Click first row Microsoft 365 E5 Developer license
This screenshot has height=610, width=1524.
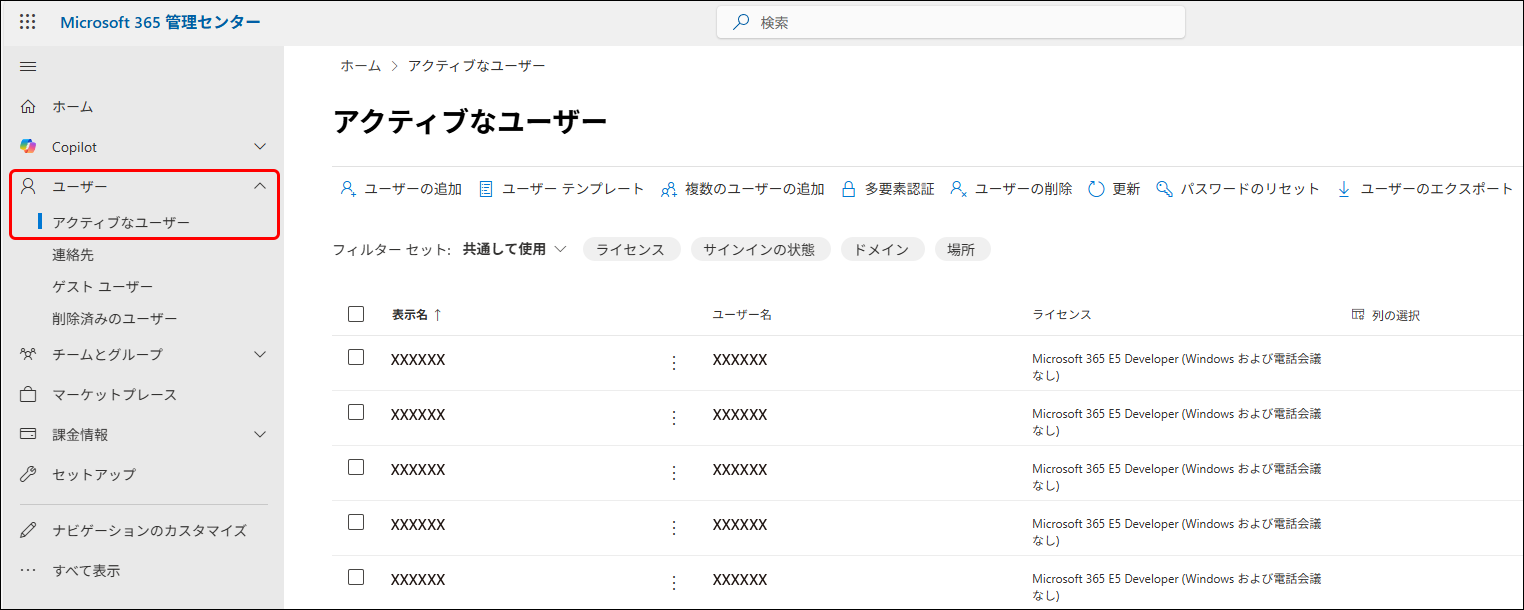coord(1177,367)
